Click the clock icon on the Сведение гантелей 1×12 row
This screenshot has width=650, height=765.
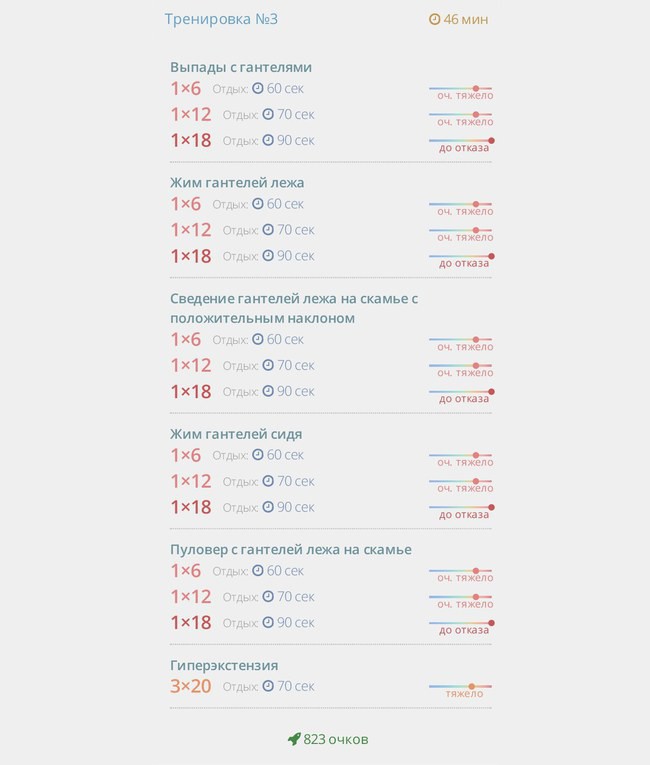(268, 365)
